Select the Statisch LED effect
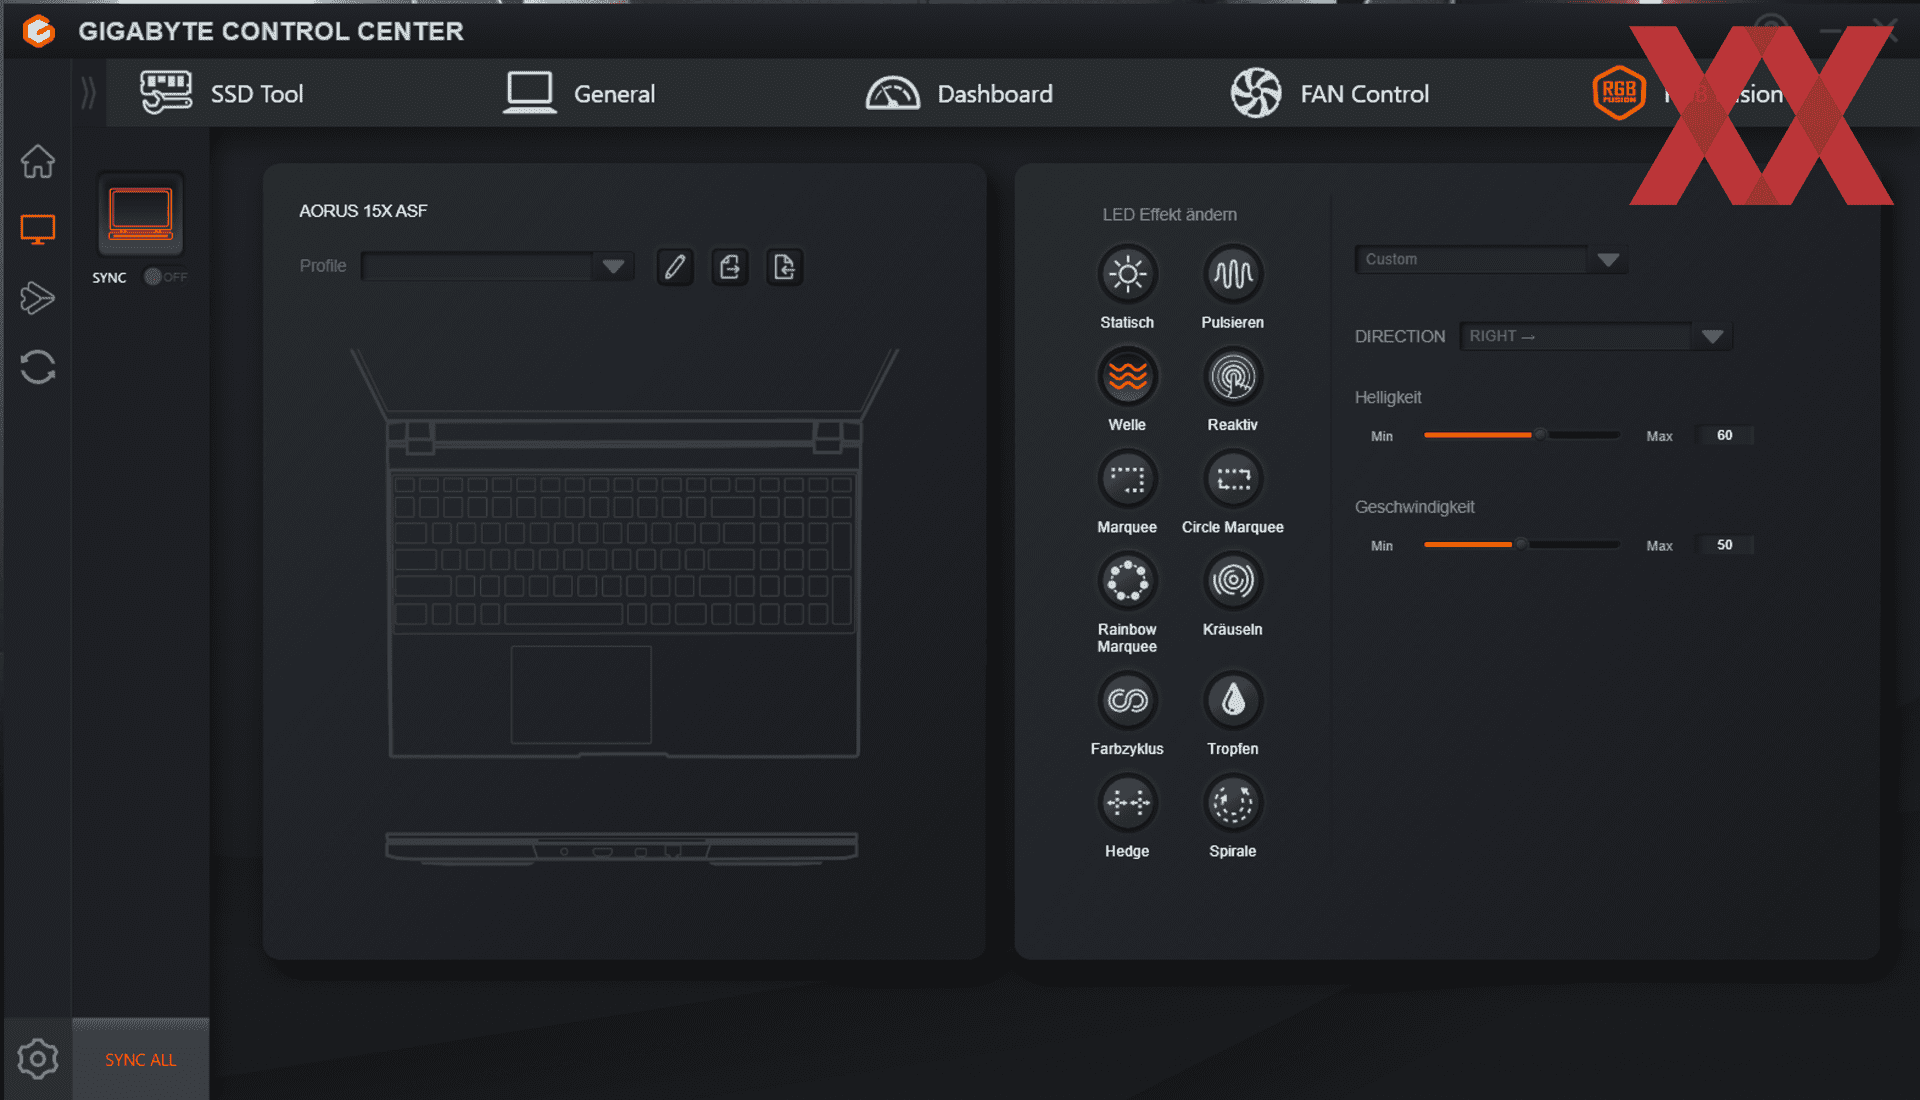 tap(1127, 274)
